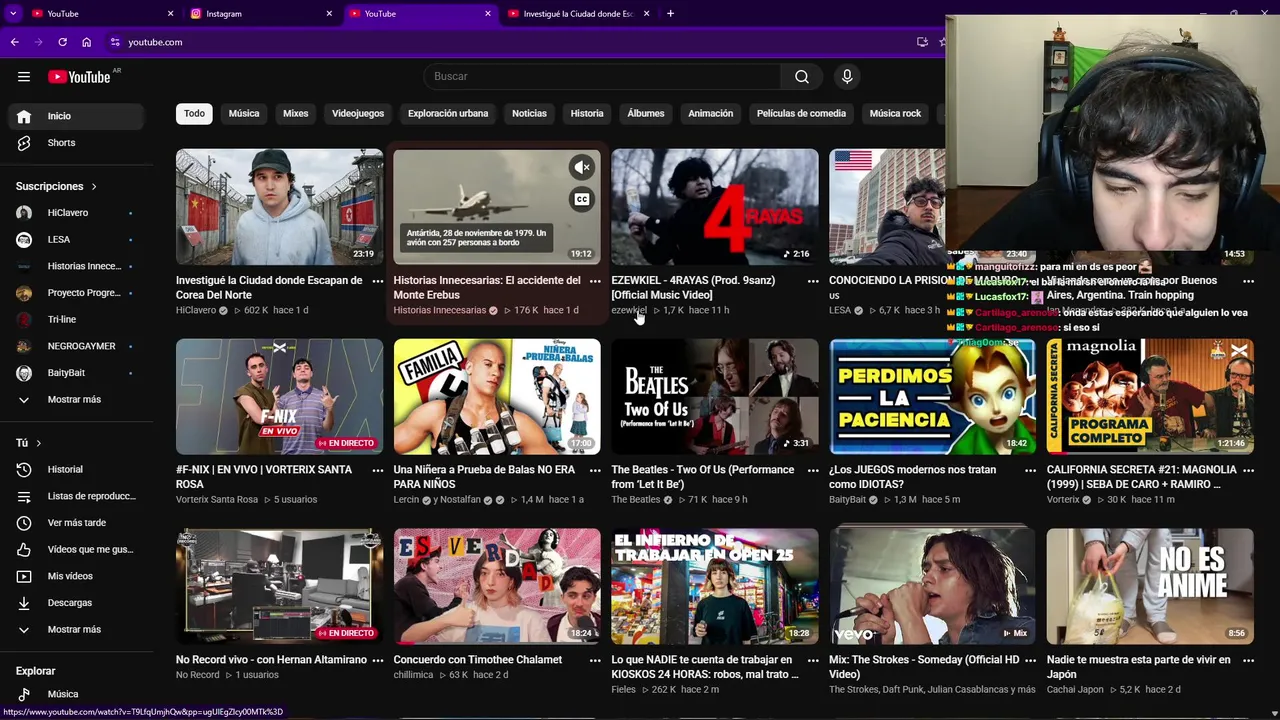Expand Mostrar más under subscriptions
1280x720 pixels.
point(76,400)
